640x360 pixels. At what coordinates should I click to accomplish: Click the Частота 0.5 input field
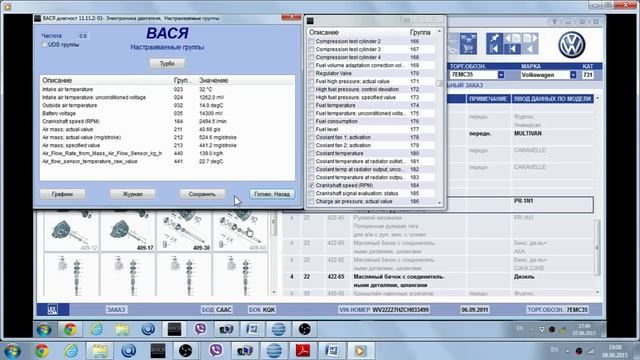pyautogui.click(x=83, y=36)
